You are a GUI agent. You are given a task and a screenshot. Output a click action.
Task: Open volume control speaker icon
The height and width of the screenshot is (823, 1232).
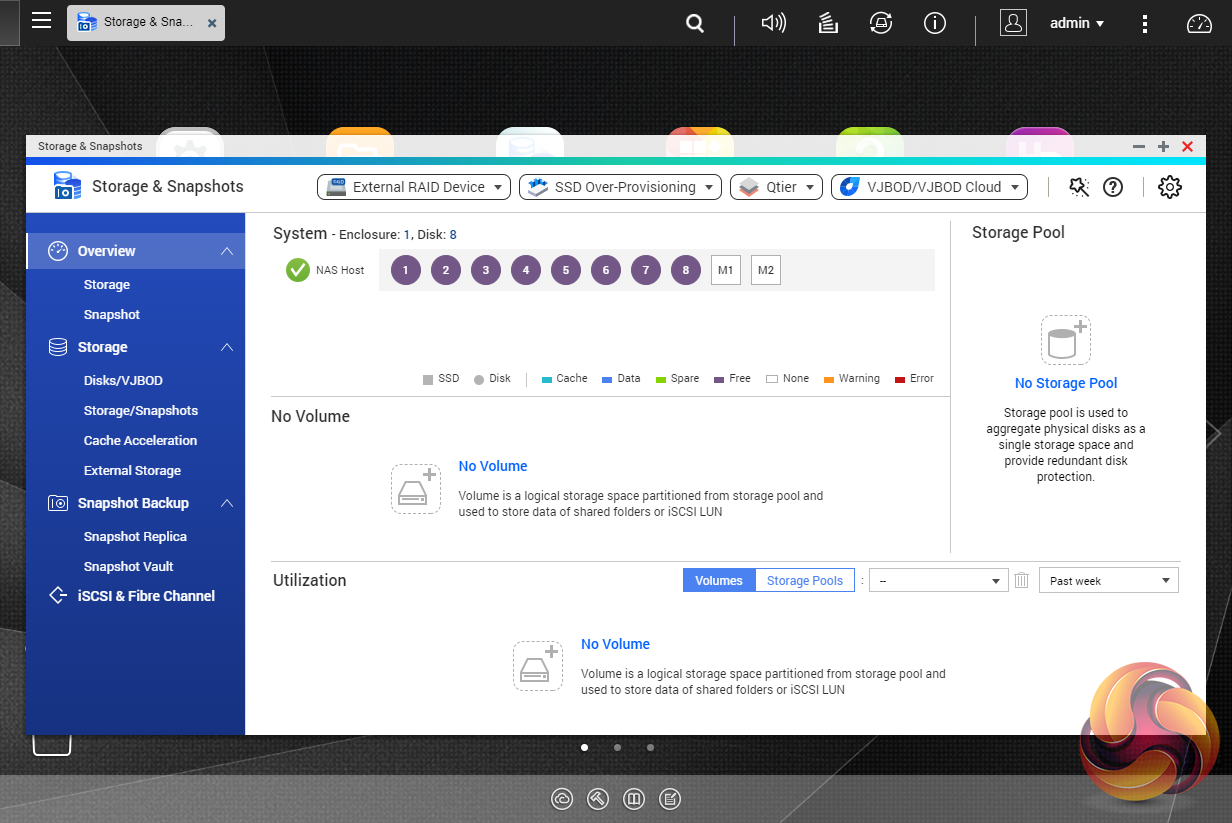point(773,23)
